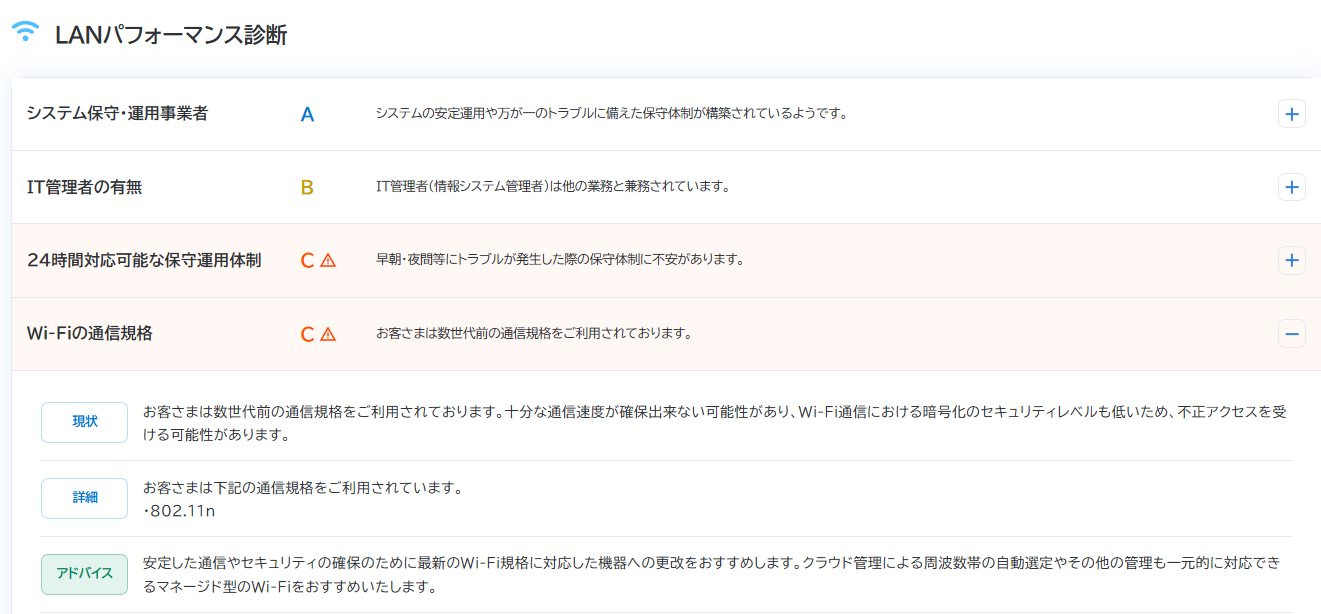Click the 現状 label badge
This screenshot has height=614, width=1321.
click(85, 422)
